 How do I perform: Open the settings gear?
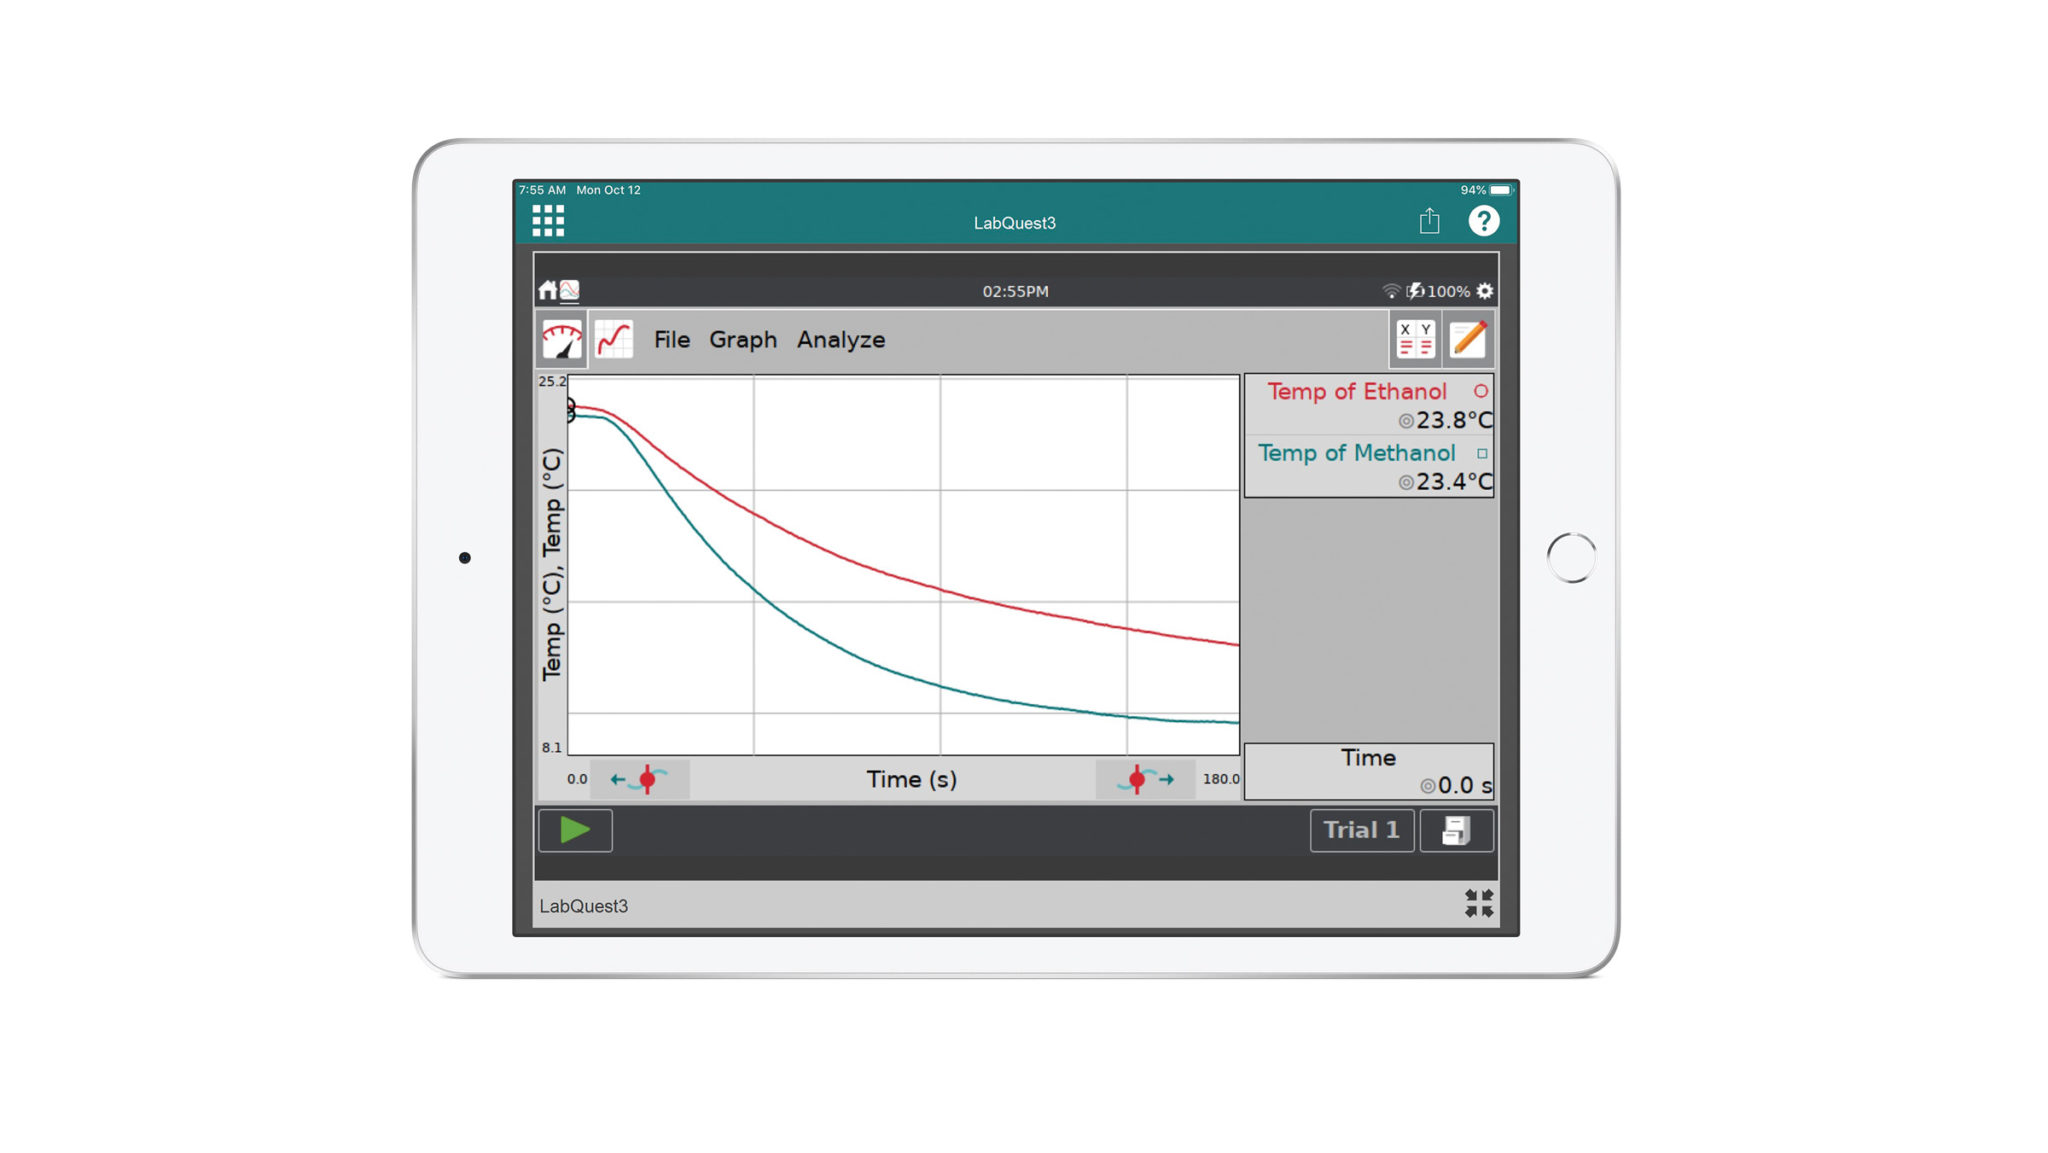[1484, 290]
